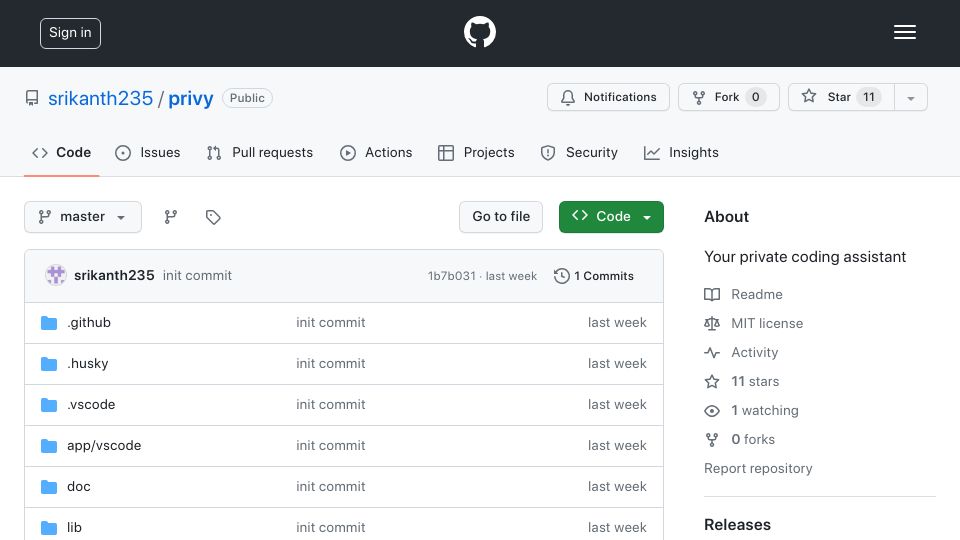Click the .vscode folder icon
The width and height of the screenshot is (960, 540).
pos(49,405)
